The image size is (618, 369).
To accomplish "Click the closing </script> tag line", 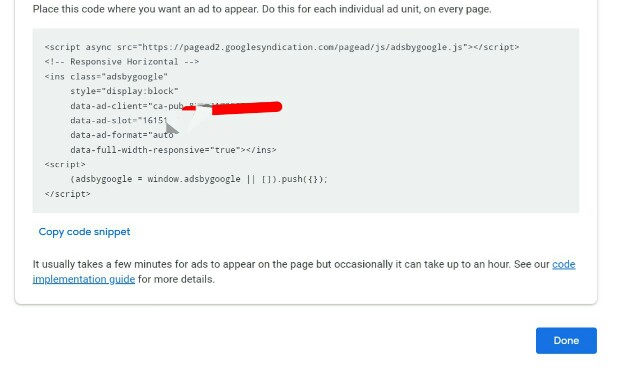I will pos(67,194).
